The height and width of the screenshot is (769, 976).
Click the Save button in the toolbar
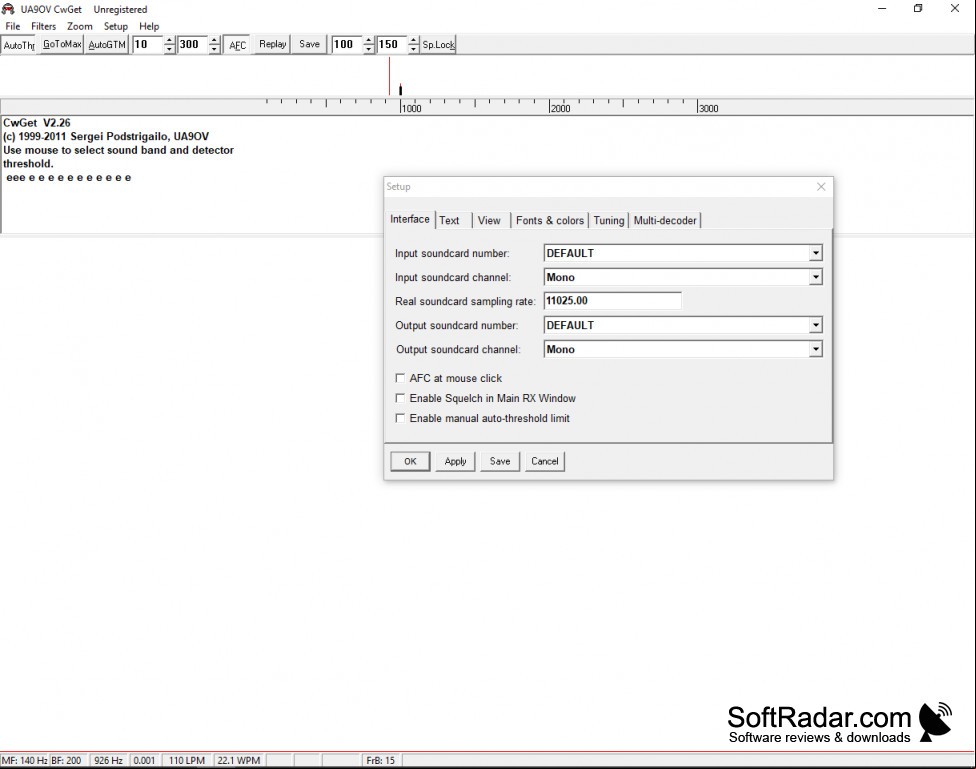click(x=309, y=45)
